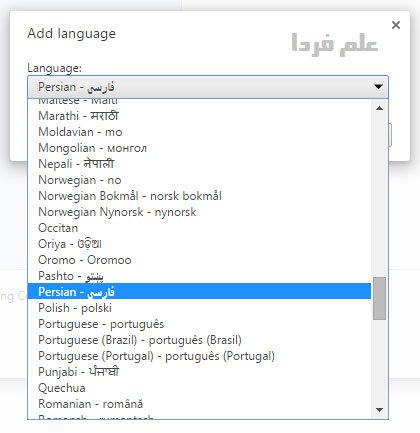Select Romanian - română option

tap(199, 404)
